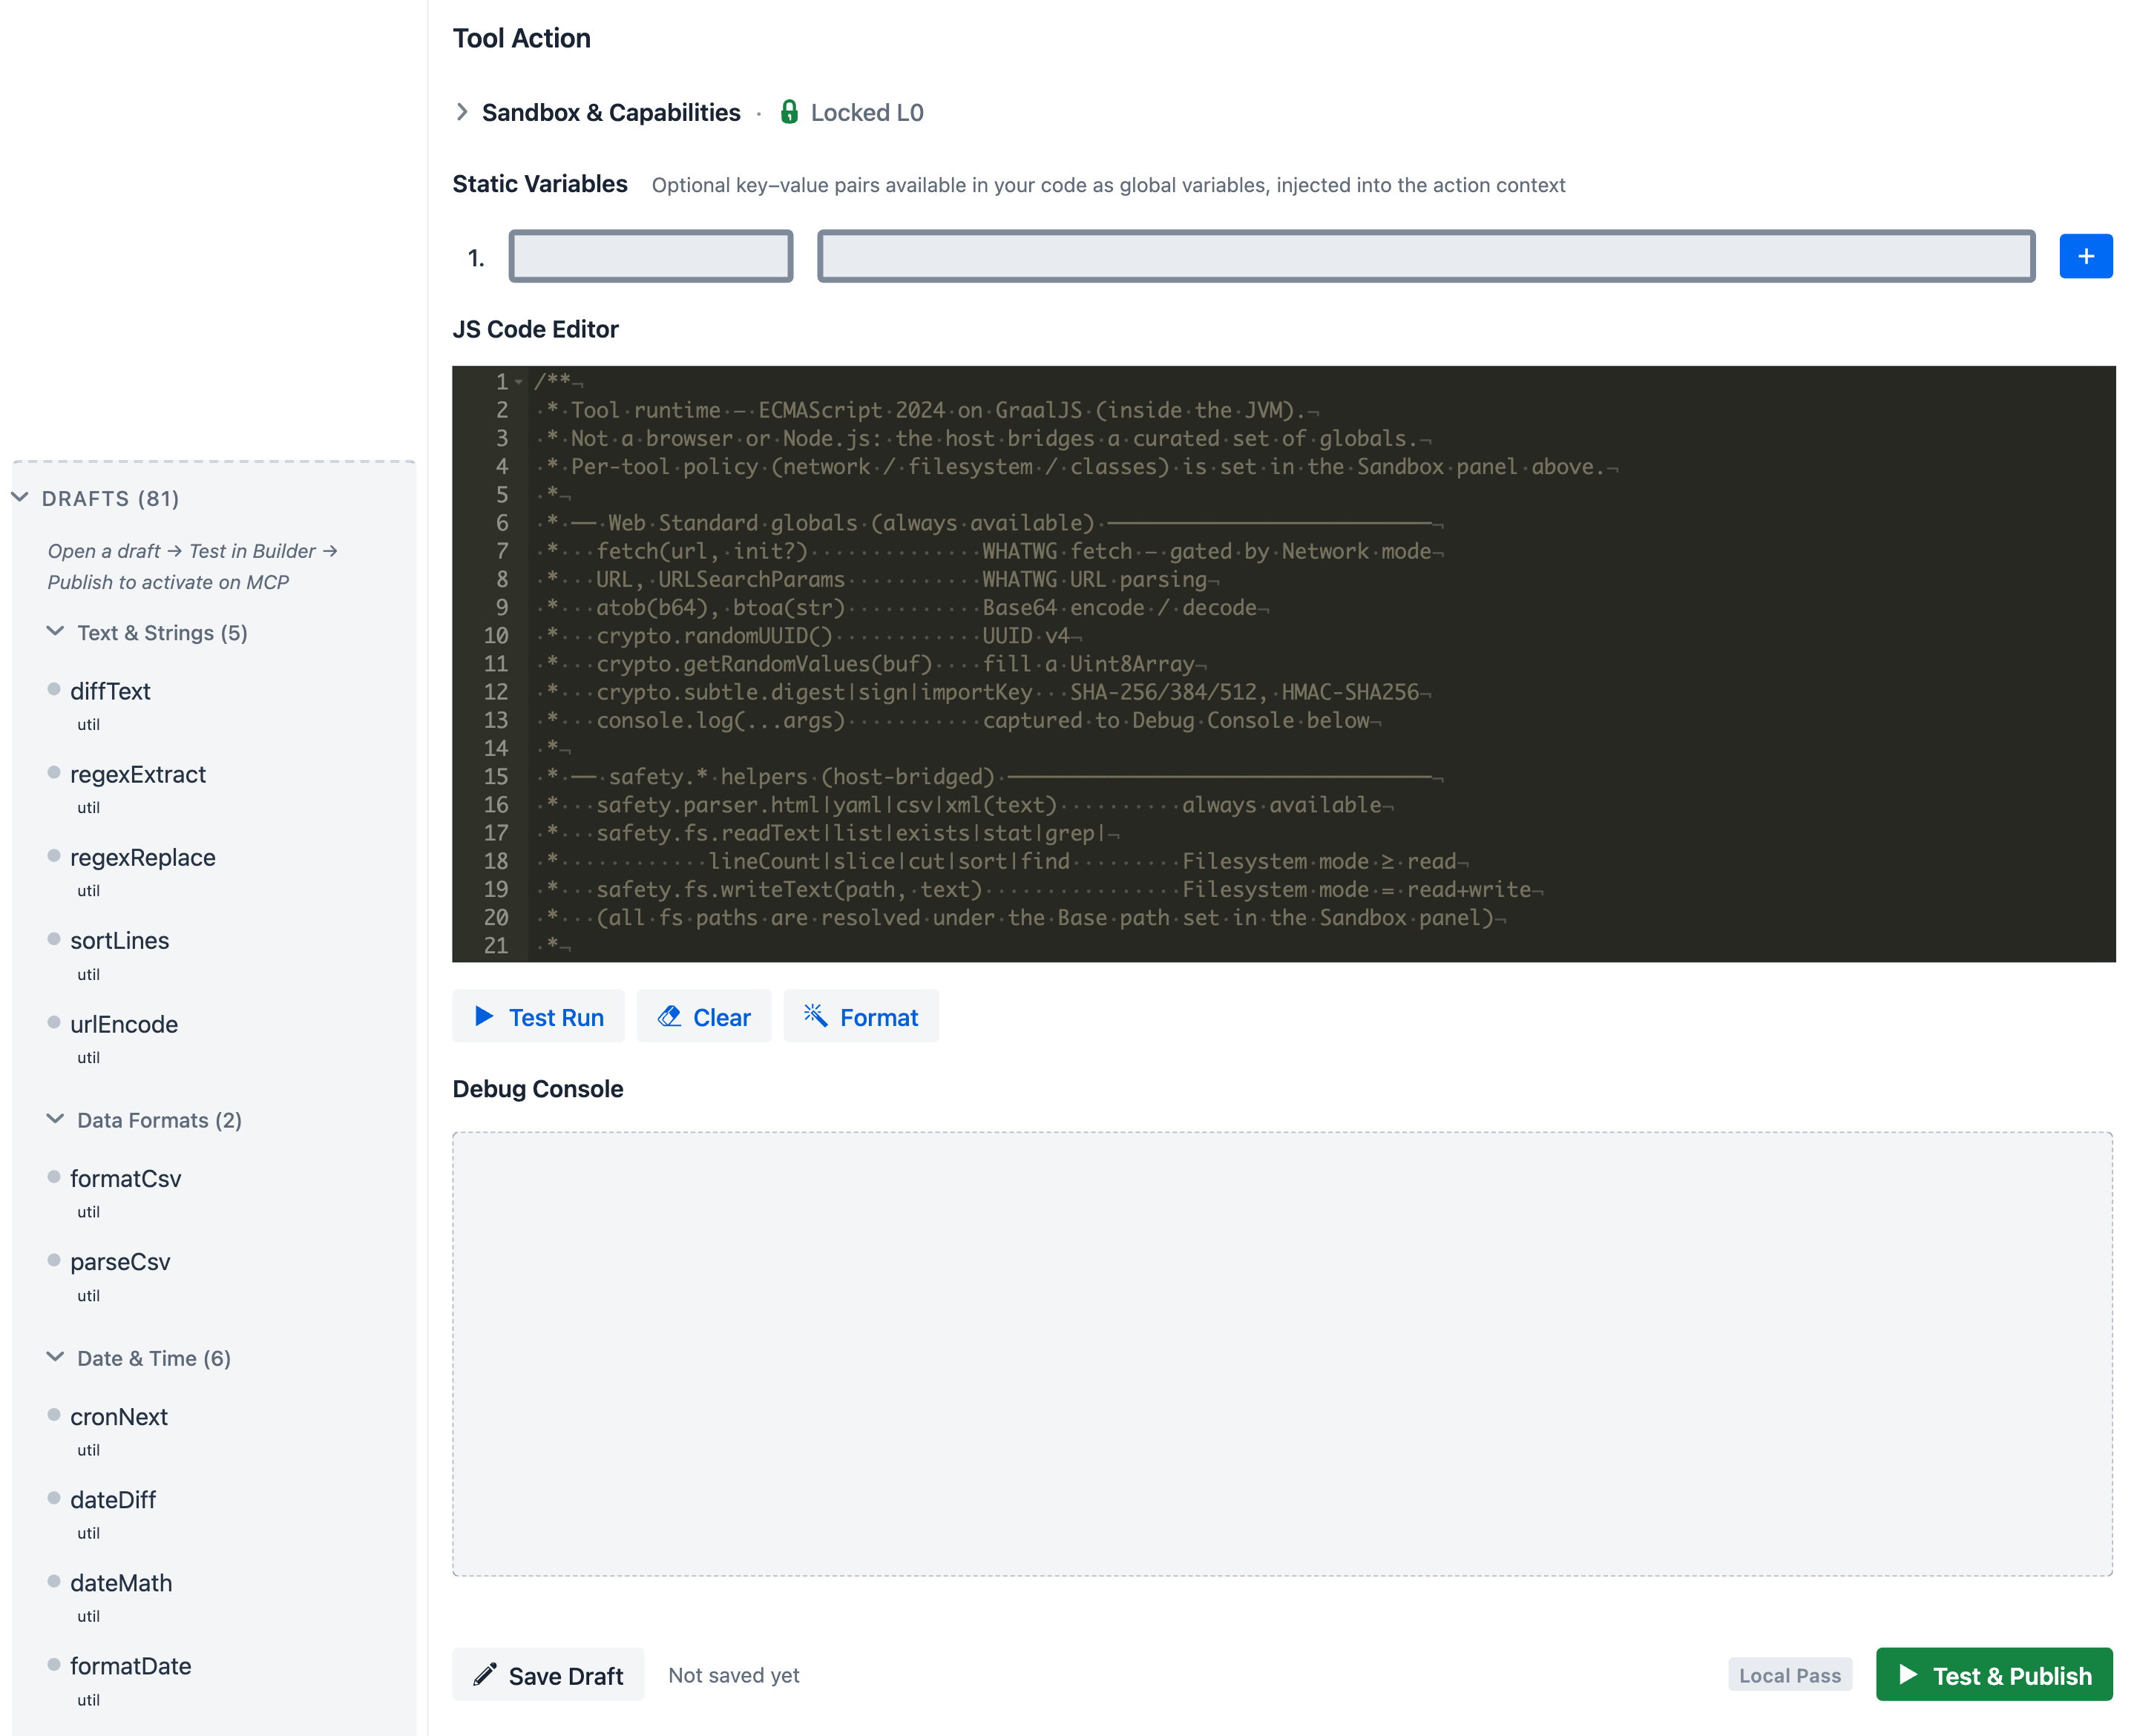Click the play icon in Test & Publish
This screenshot has height=1736, width=2137.
pos(1908,1674)
